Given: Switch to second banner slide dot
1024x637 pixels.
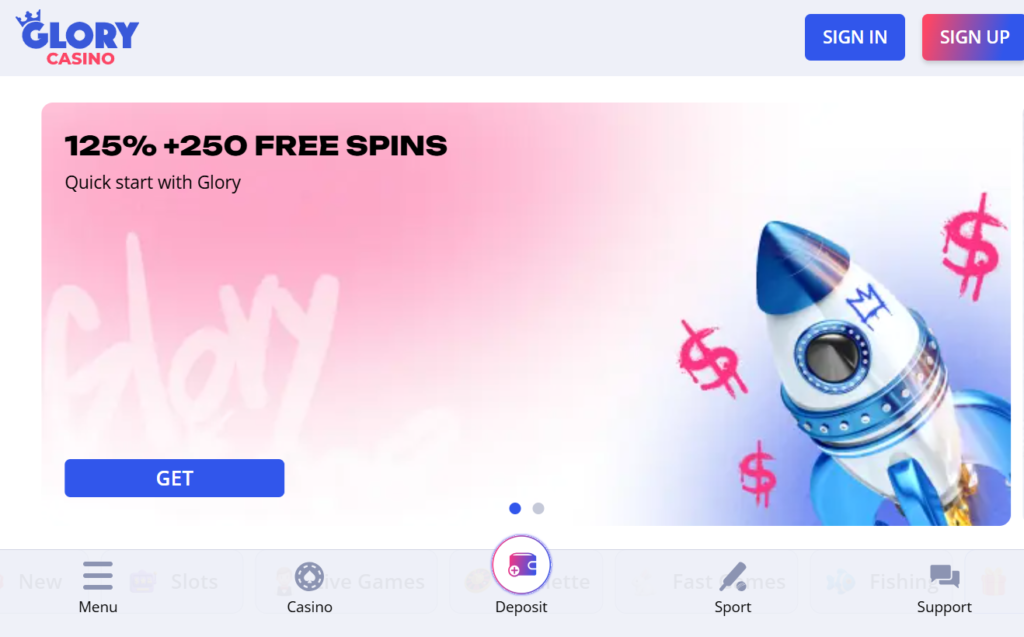Looking at the screenshot, I should point(538,508).
